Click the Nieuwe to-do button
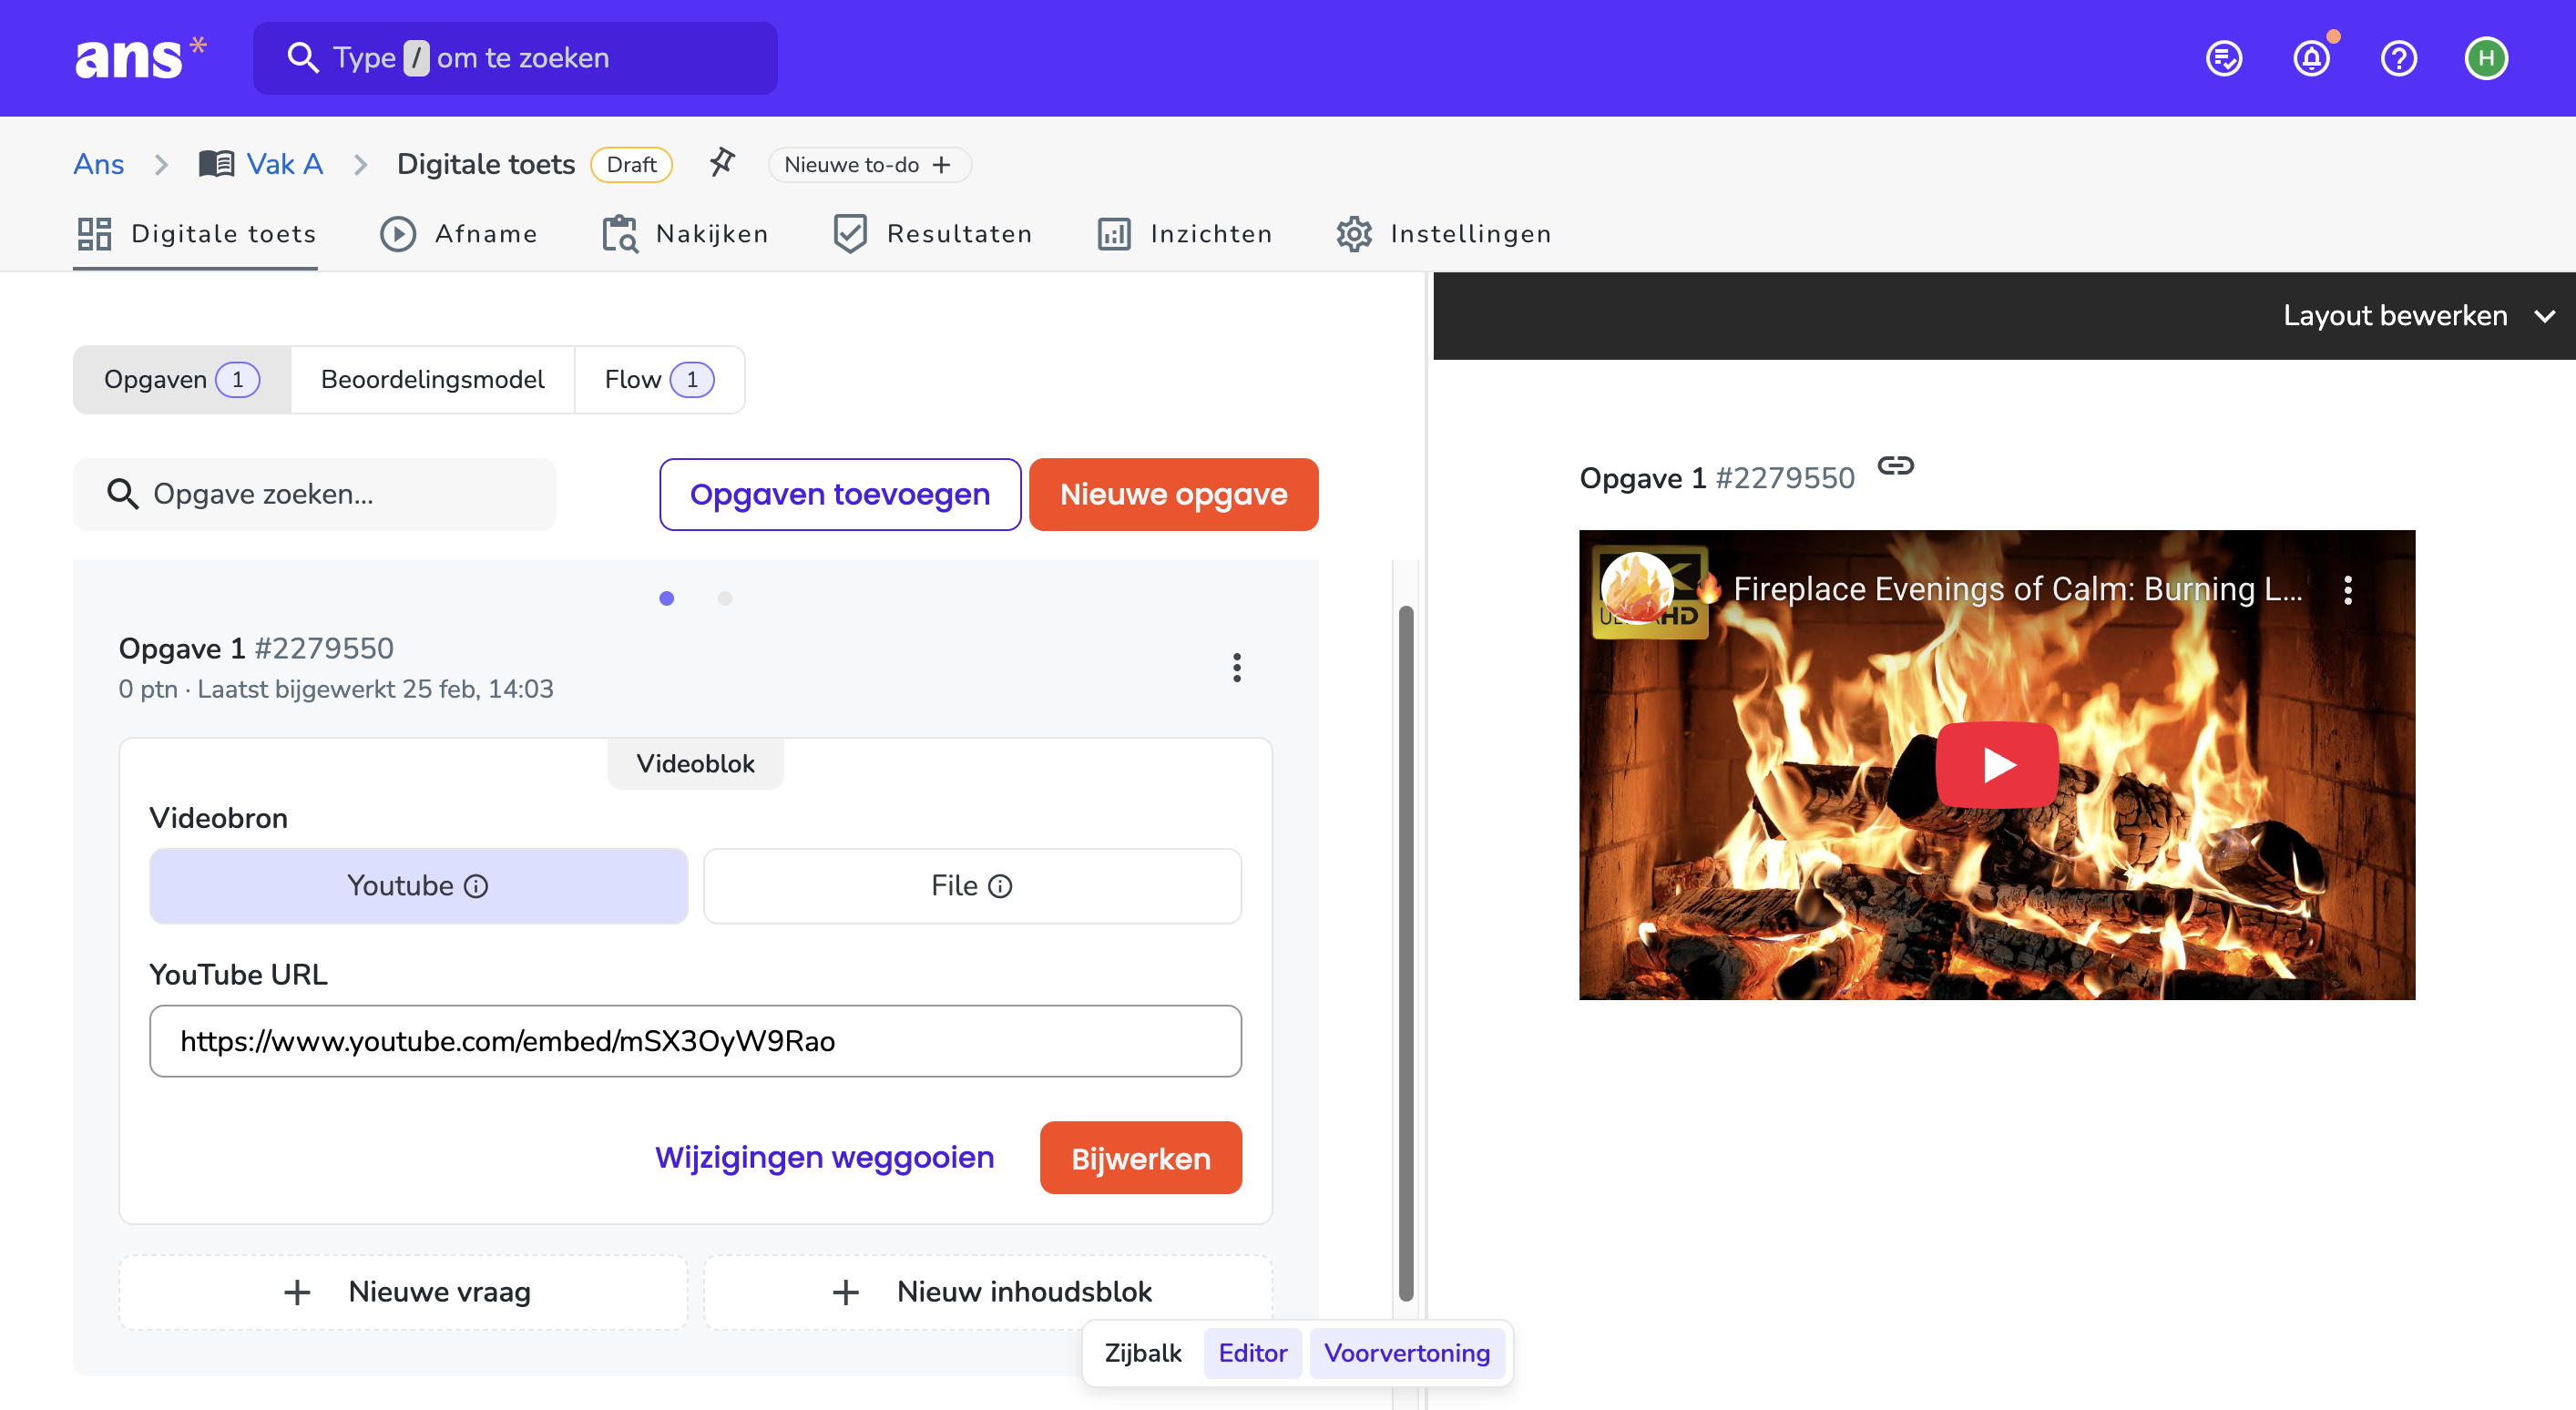Viewport: 2576px width, 1410px height. (869, 165)
